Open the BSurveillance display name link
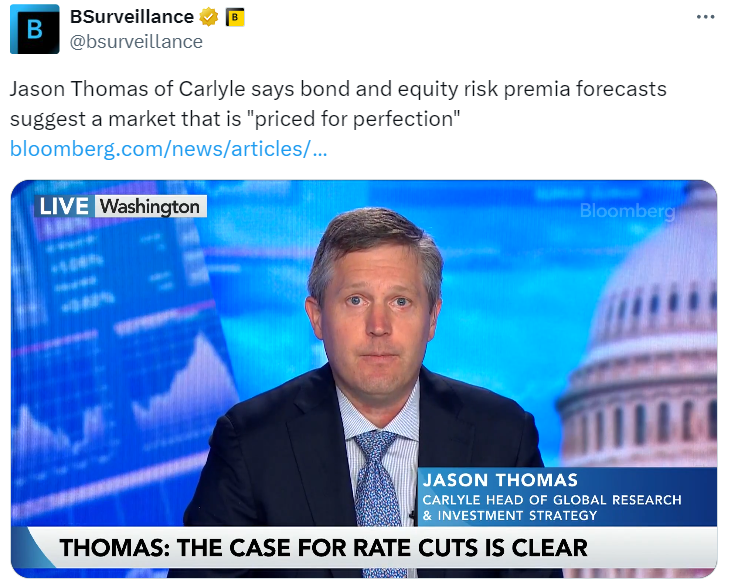This screenshot has height=587, width=729. pyautogui.click(x=132, y=17)
